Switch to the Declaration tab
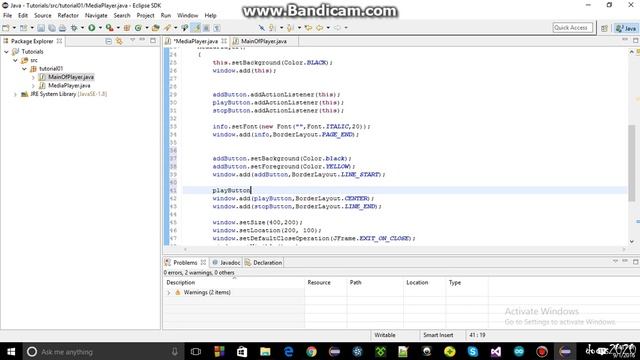The image size is (640, 360). [264, 263]
